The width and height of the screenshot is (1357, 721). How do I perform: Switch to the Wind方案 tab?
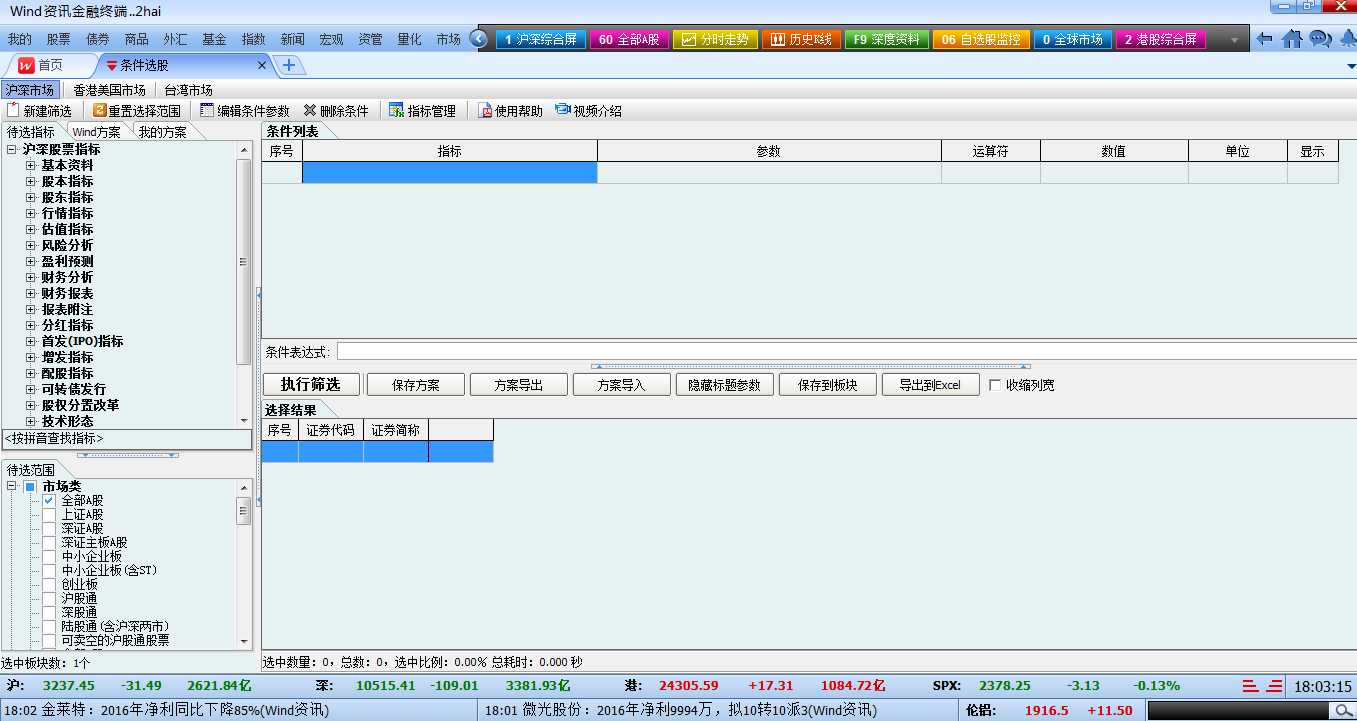pos(96,132)
